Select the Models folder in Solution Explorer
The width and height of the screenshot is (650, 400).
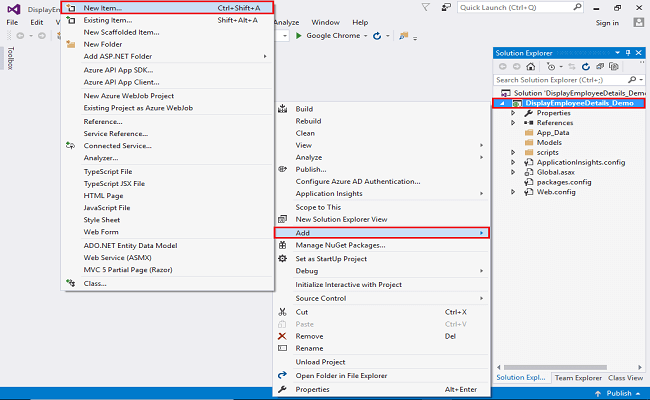pos(549,143)
